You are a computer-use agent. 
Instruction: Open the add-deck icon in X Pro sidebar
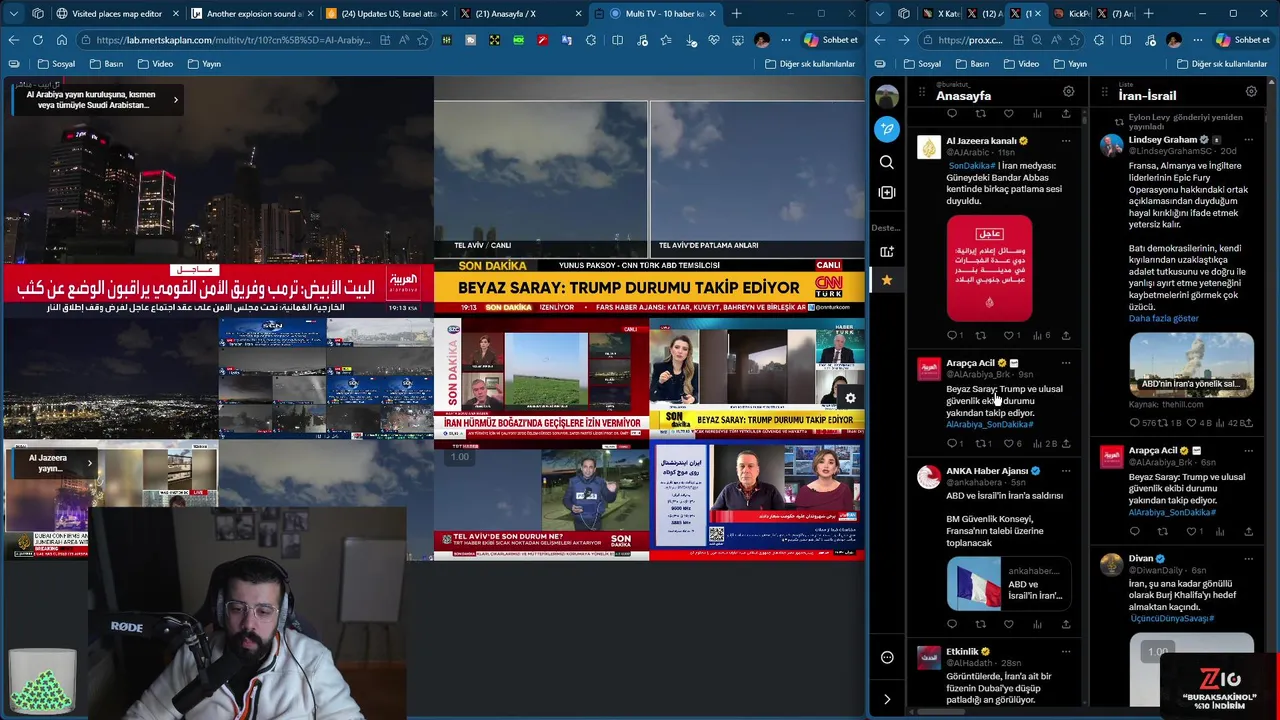(887, 252)
